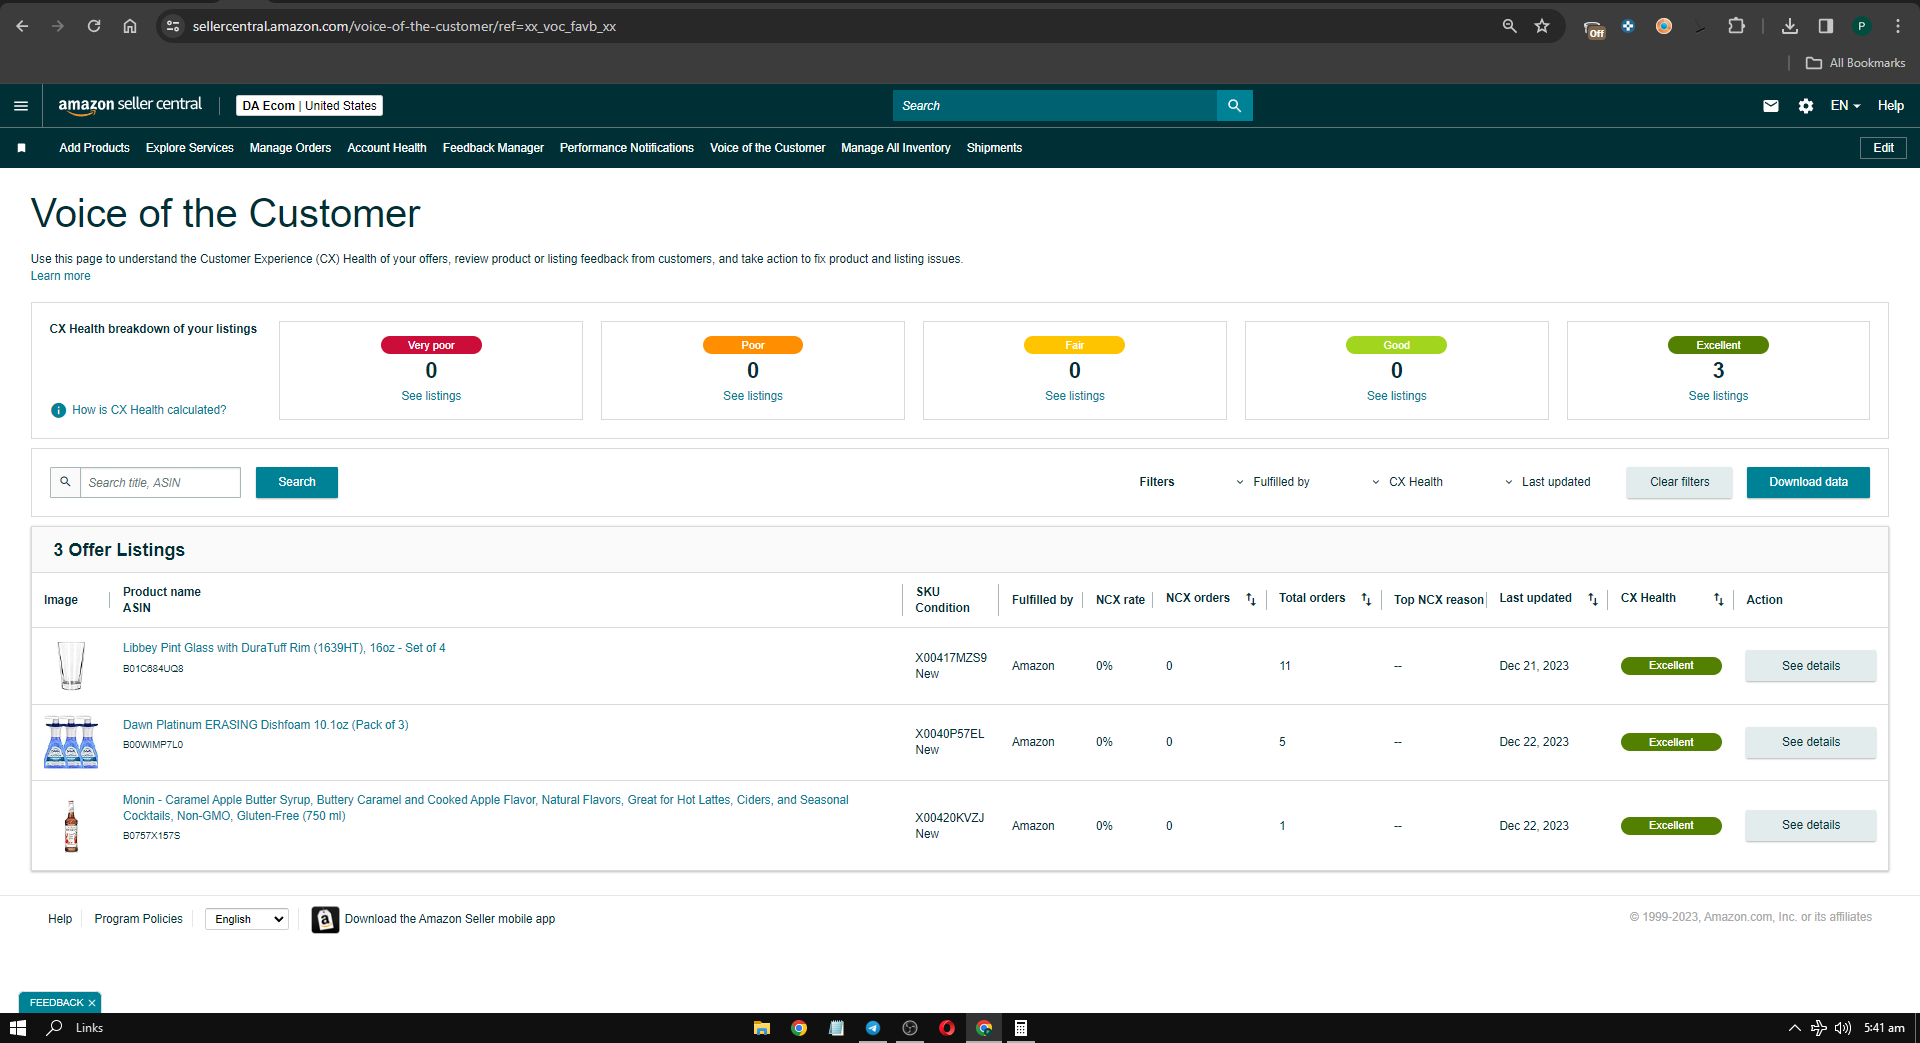Screen dimensions: 1920x1043
Task: Open File Explorer from the taskbar
Action: tap(762, 1028)
